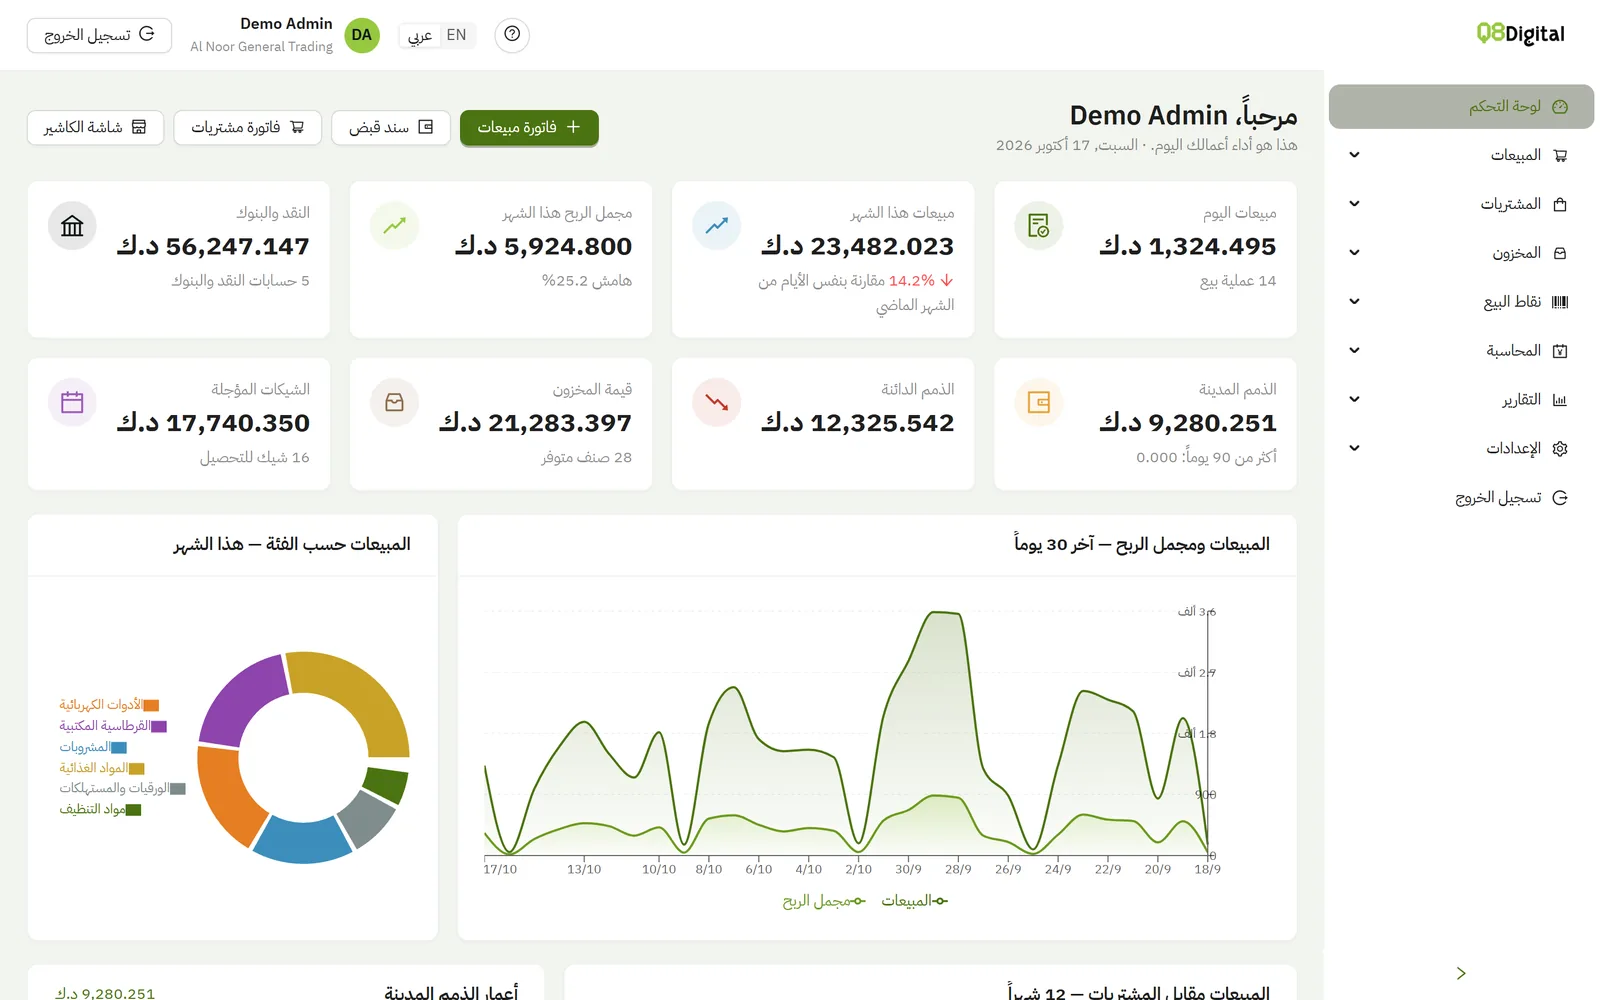Toggle الأدوات الكهربائية legend entry
Viewport: 1600px width, 1000px height.
109,705
